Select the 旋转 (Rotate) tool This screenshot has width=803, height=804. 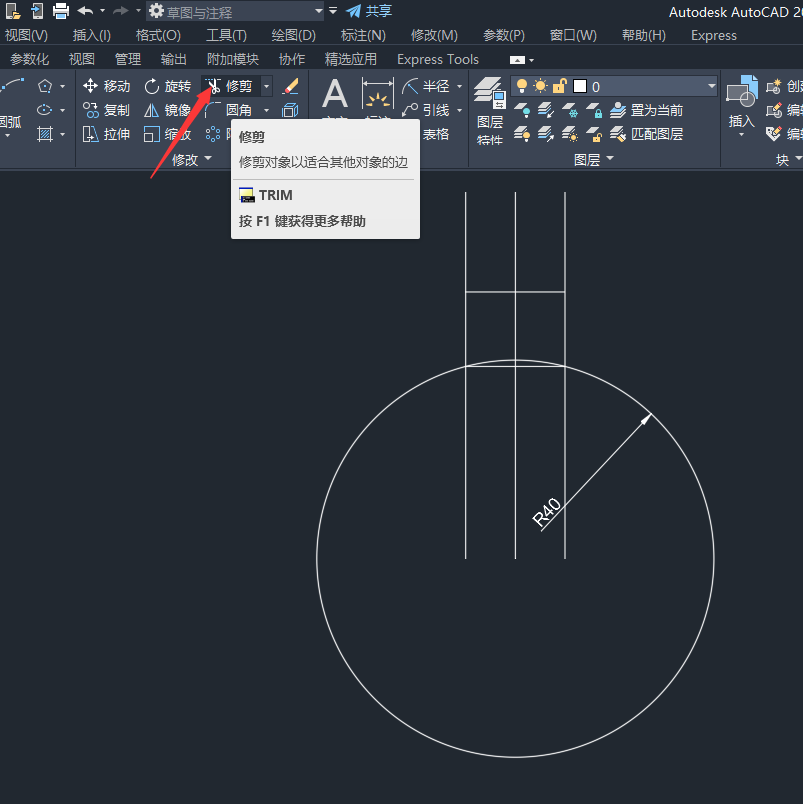coord(168,86)
